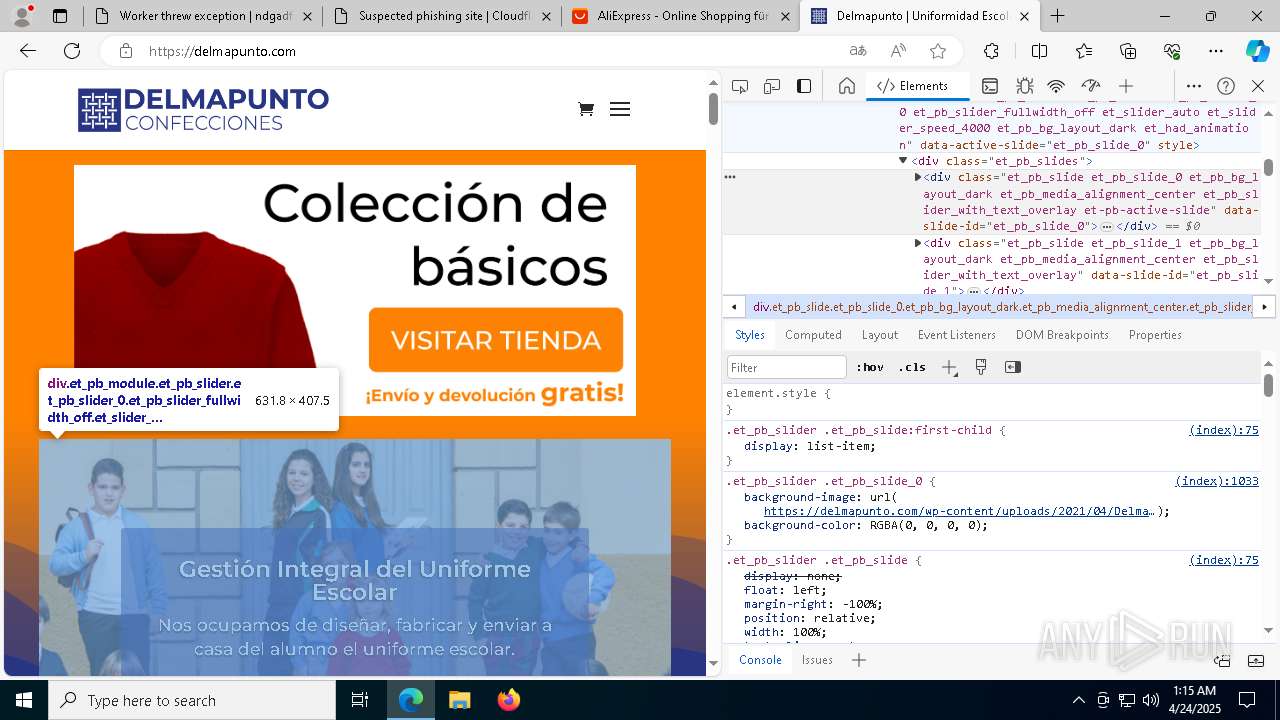The height and width of the screenshot is (720, 1280).
Task: Open actions dots beside selected DOM node
Action: (x=730, y=177)
